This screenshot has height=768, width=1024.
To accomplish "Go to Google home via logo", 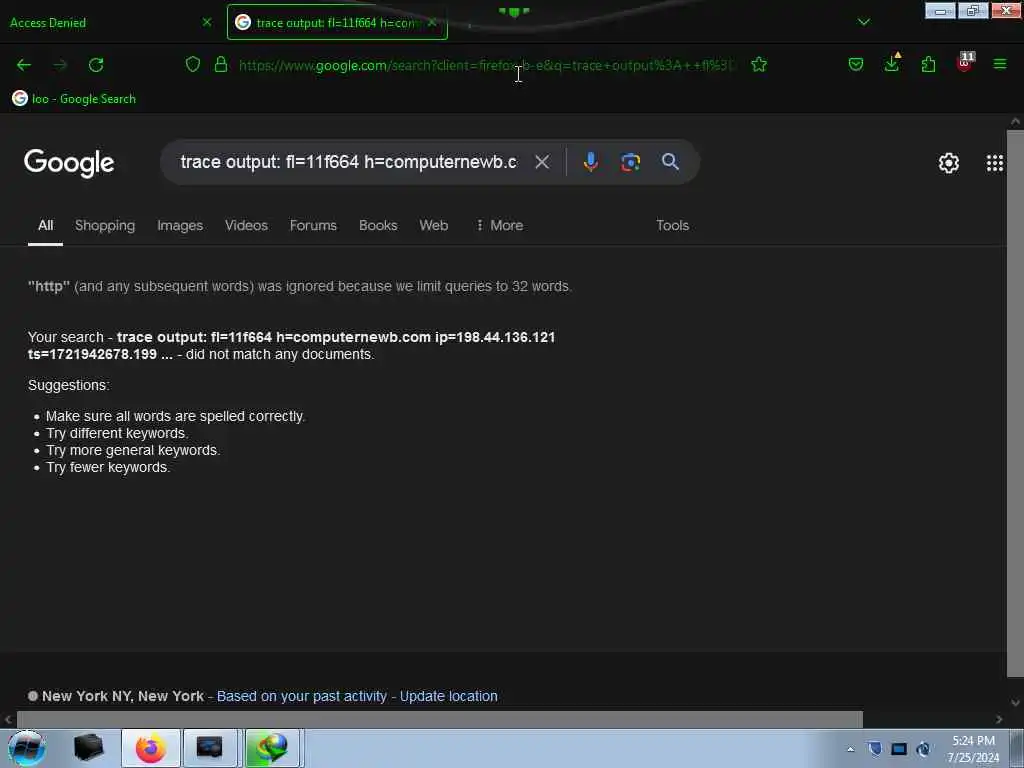I will (69, 163).
